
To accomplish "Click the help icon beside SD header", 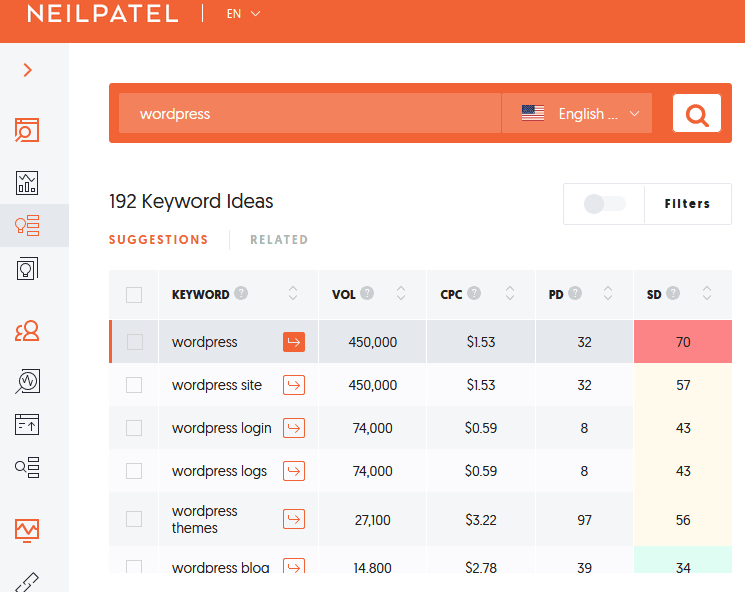I will 673,293.
